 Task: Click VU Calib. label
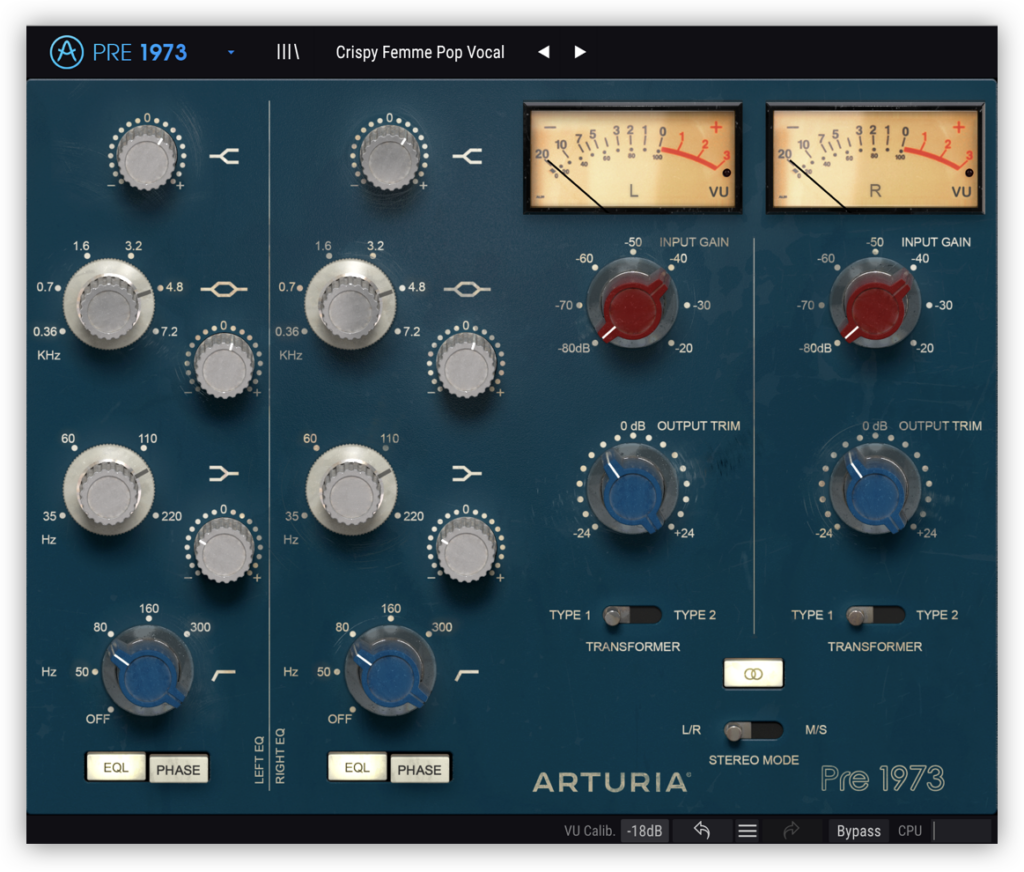[589, 831]
